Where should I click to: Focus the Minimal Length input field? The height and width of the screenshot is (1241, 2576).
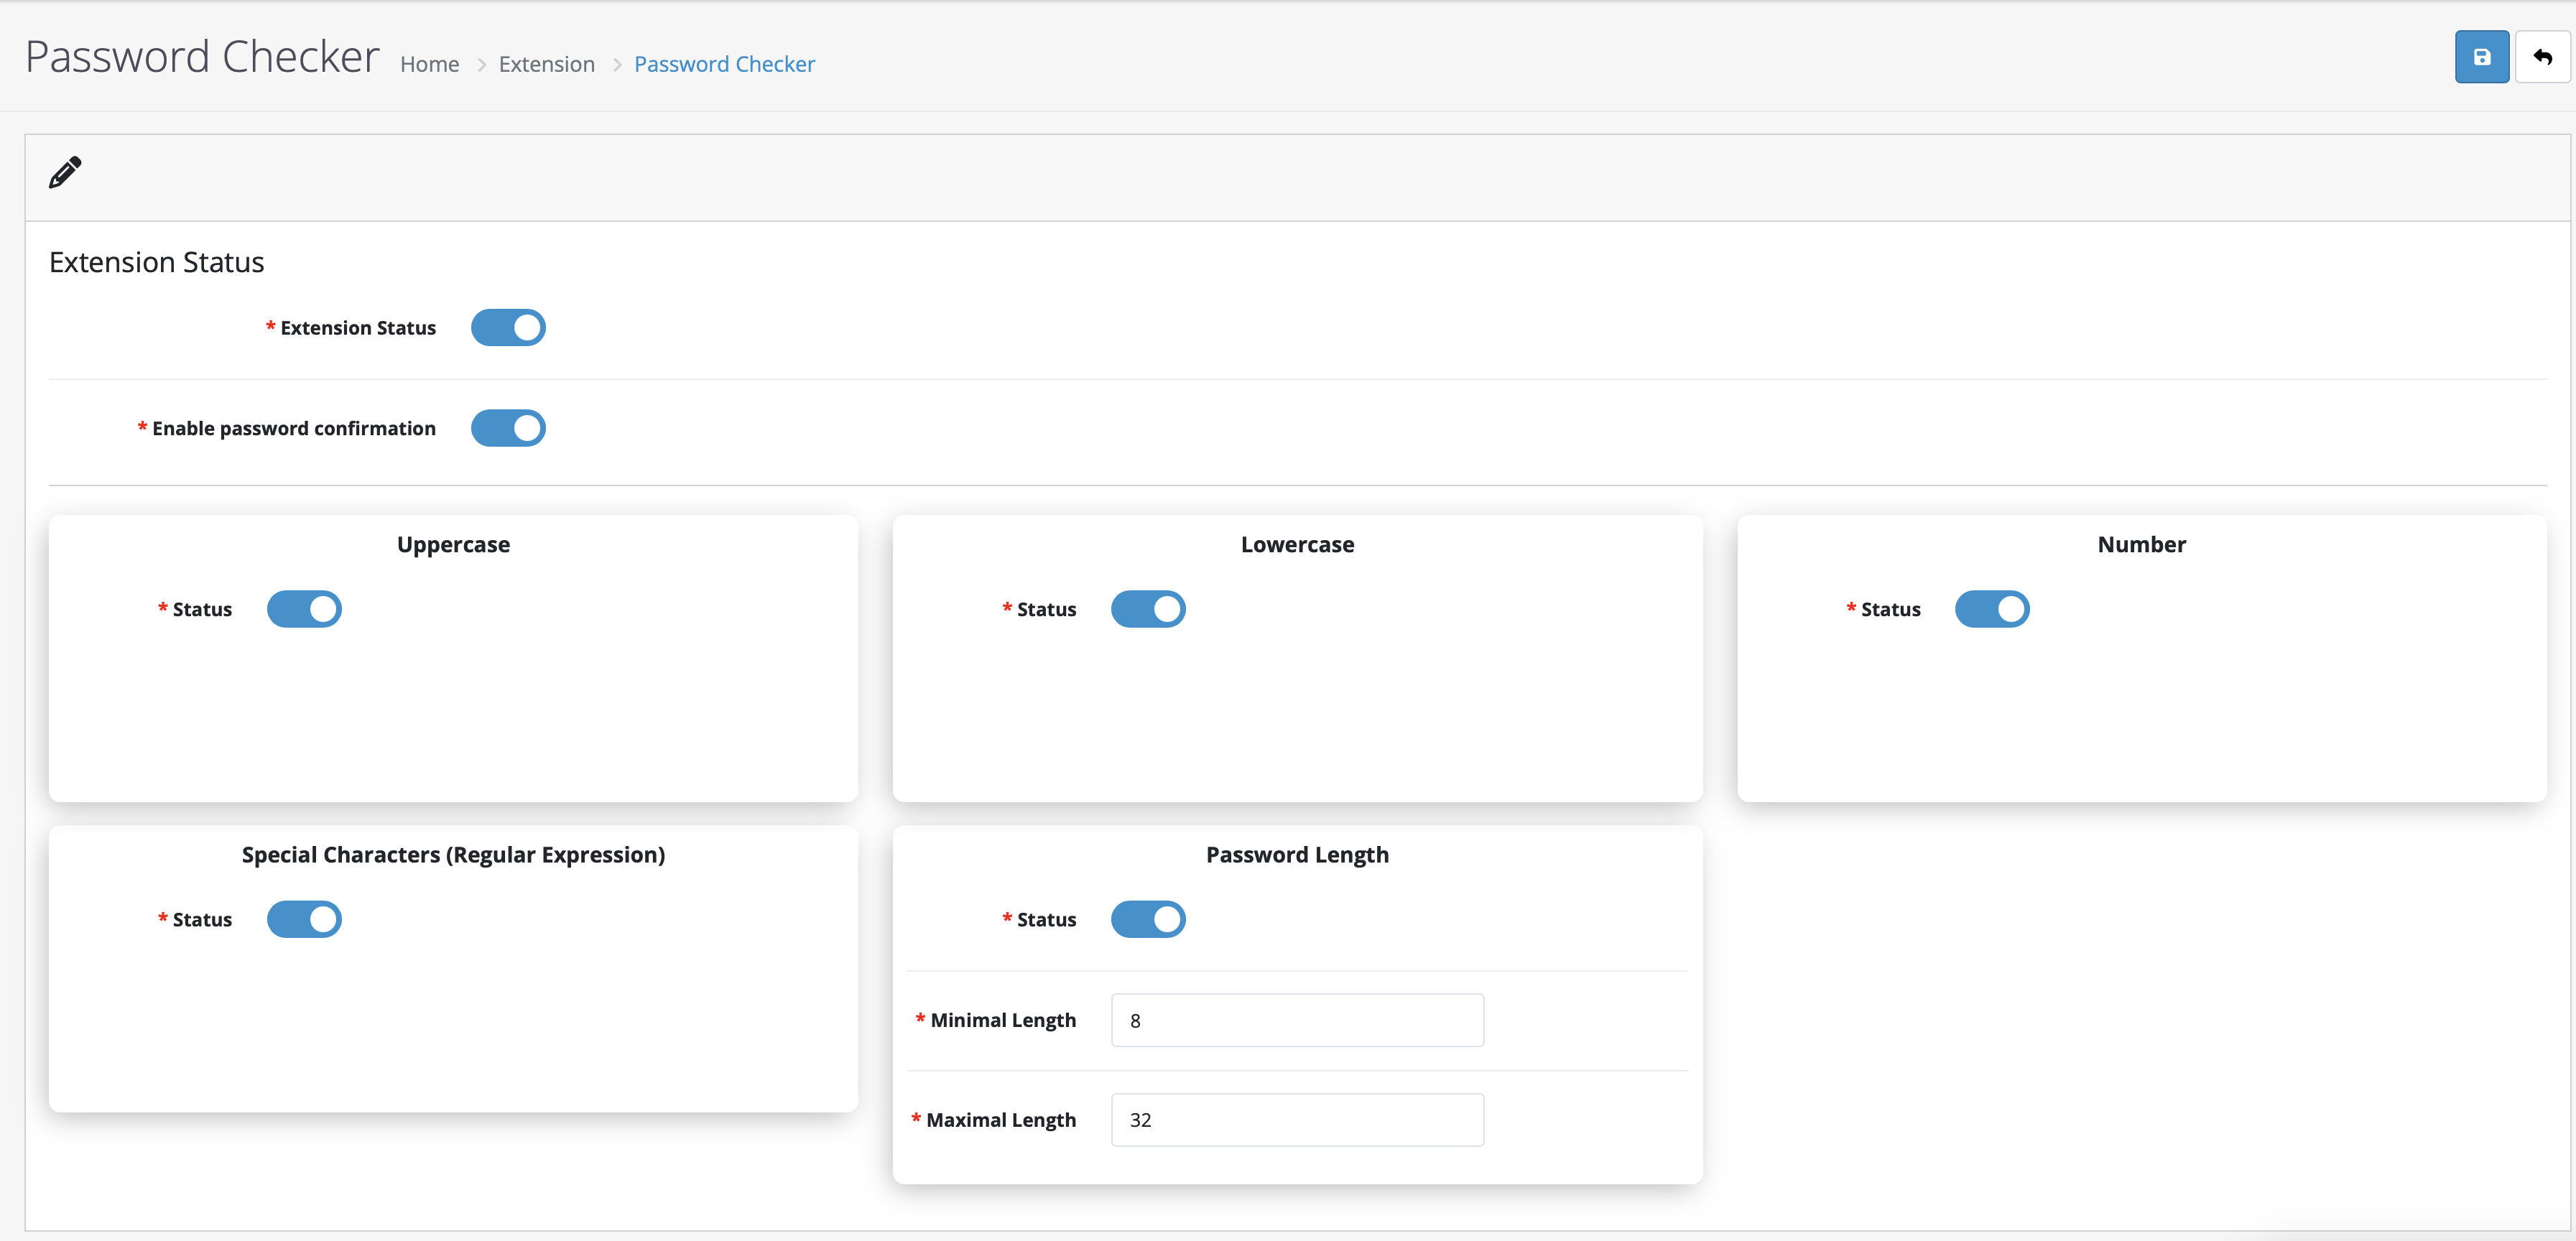[1297, 1020]
